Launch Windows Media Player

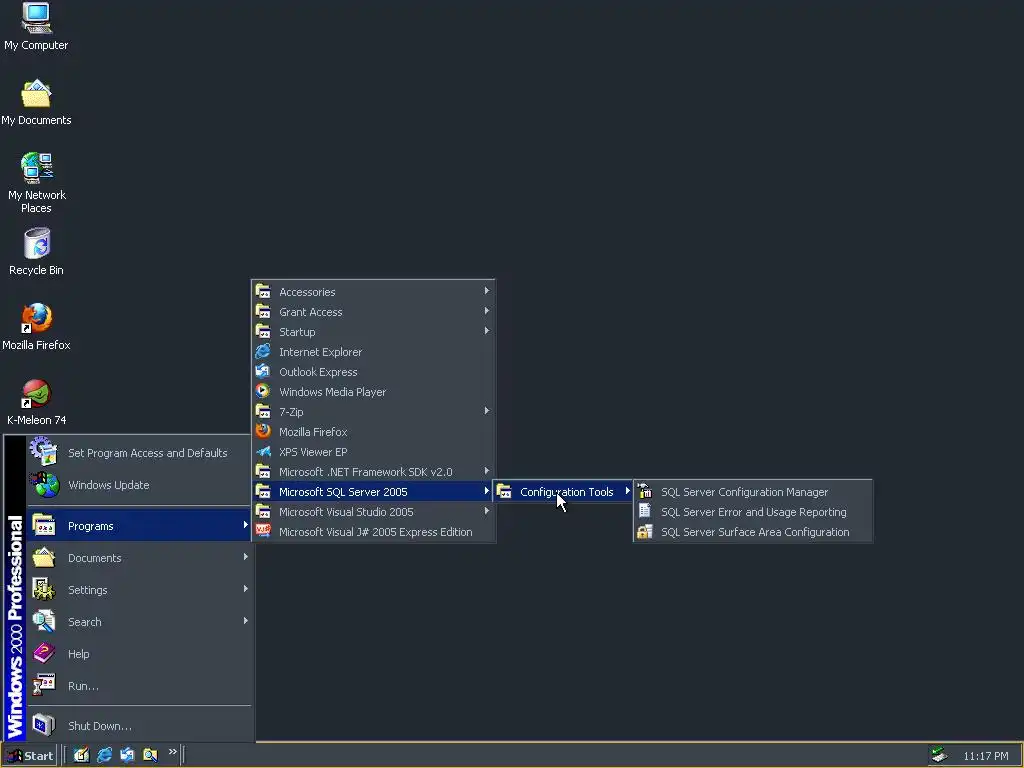(x=373, y=392)
